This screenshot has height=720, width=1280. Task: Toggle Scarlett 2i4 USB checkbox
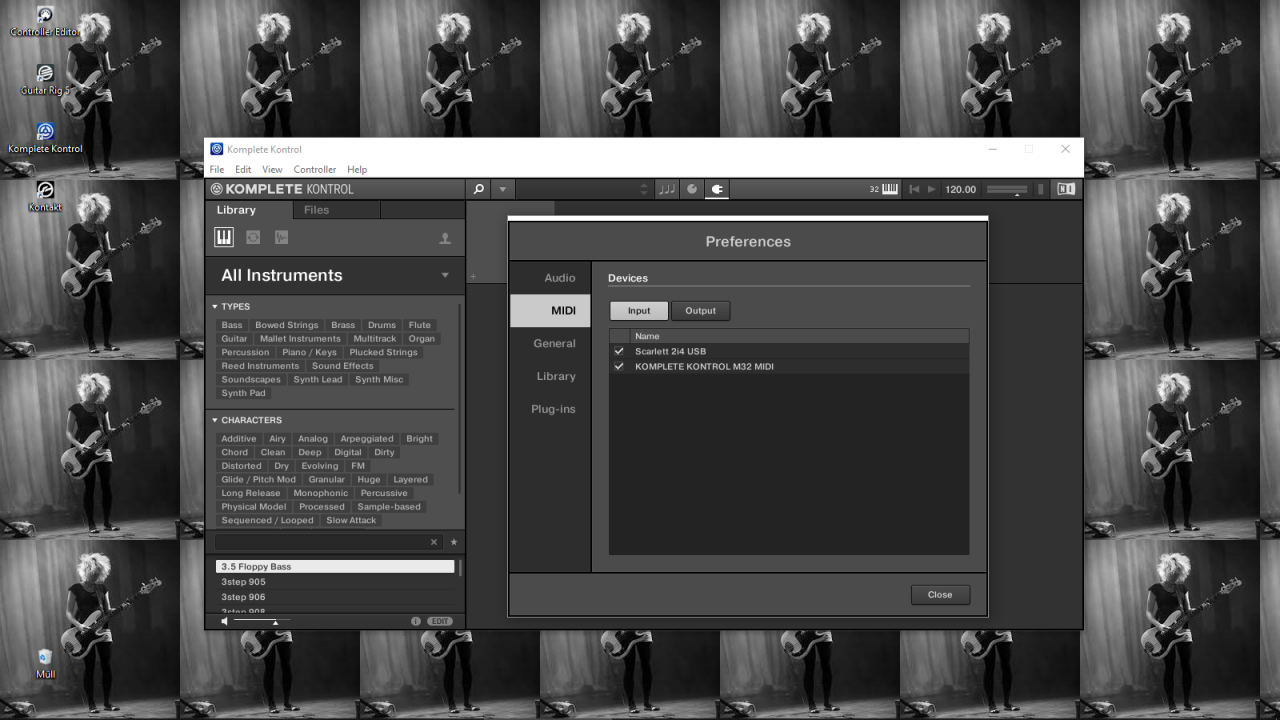[619, 351]
